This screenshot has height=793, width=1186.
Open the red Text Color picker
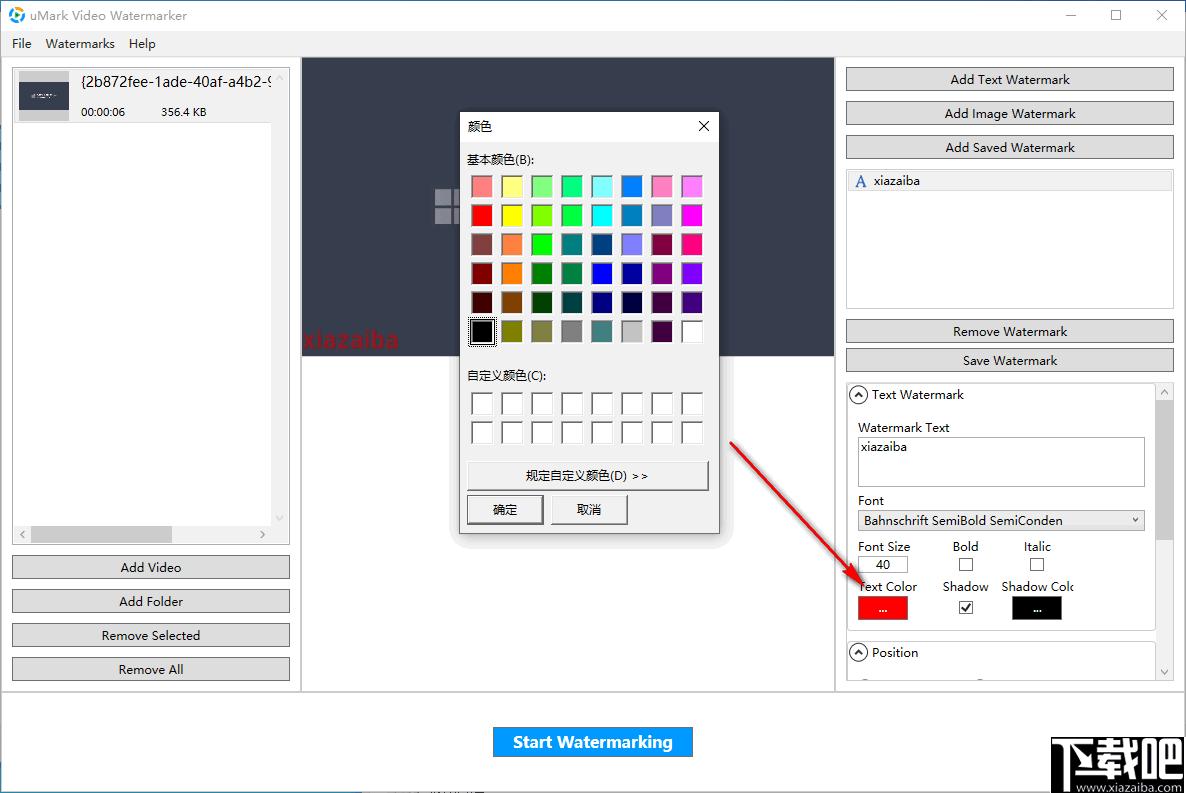(x=883, y=608)
